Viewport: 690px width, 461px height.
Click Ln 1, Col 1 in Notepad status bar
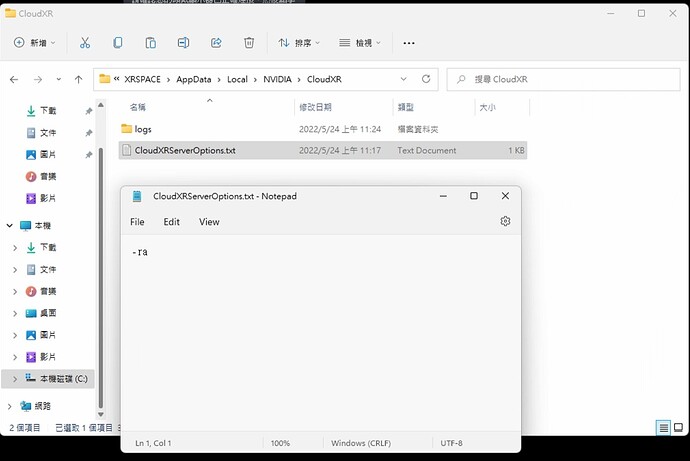[153, 443]
